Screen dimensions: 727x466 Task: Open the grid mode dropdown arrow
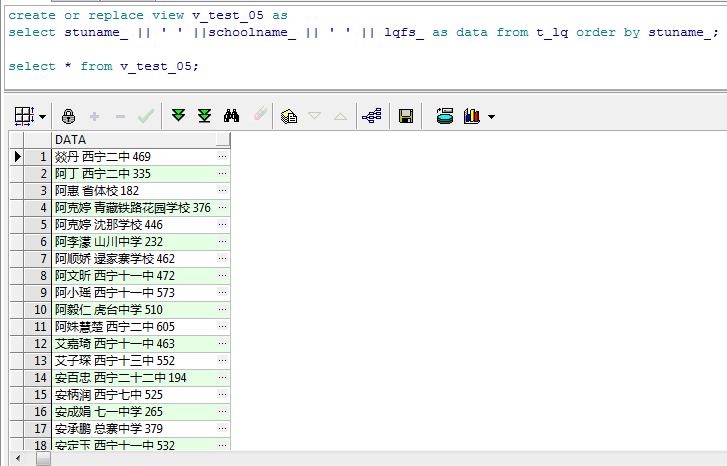[42, 117]
